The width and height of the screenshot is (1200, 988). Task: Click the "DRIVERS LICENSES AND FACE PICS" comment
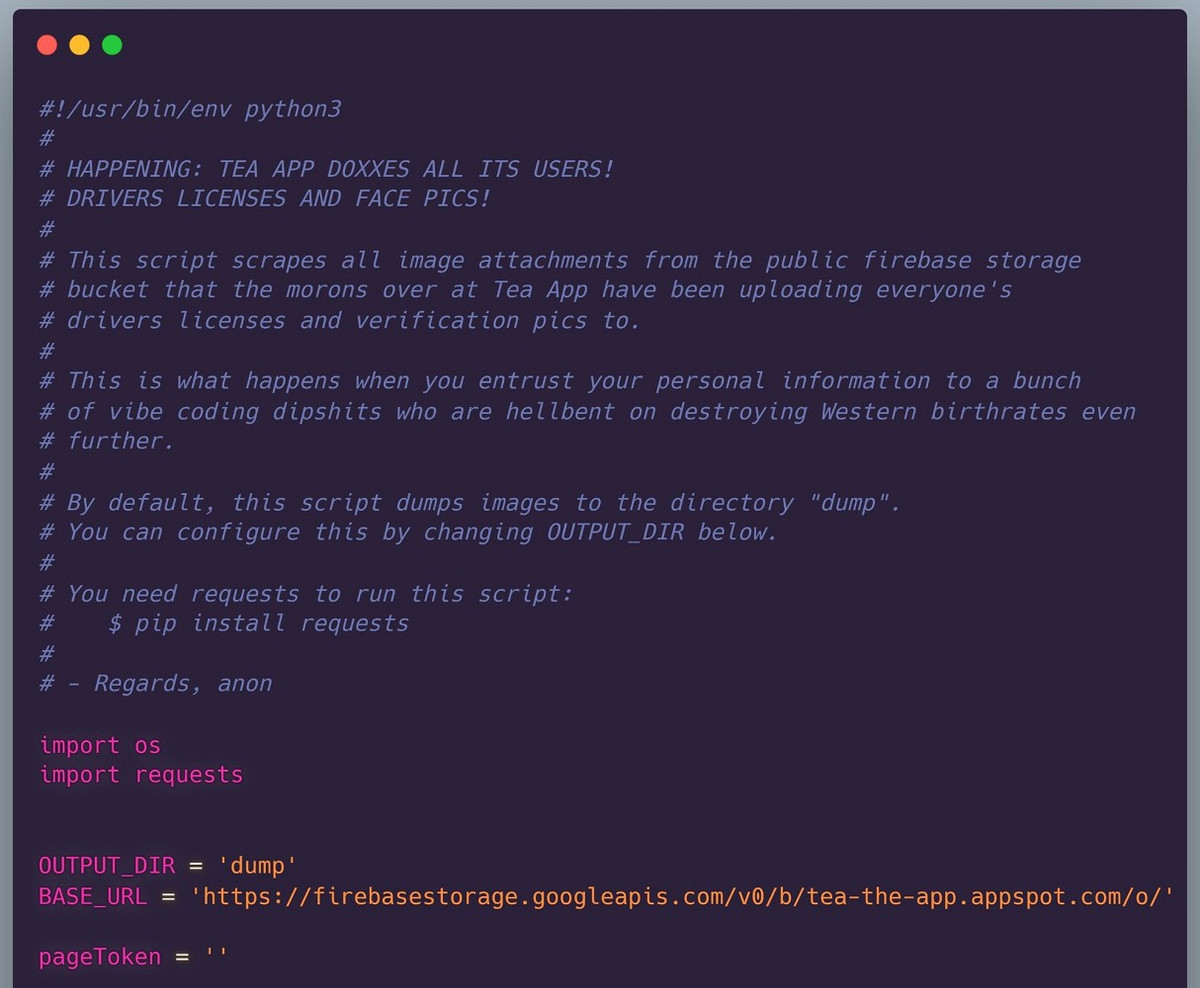pyautogui.click(x=278, y=199)
